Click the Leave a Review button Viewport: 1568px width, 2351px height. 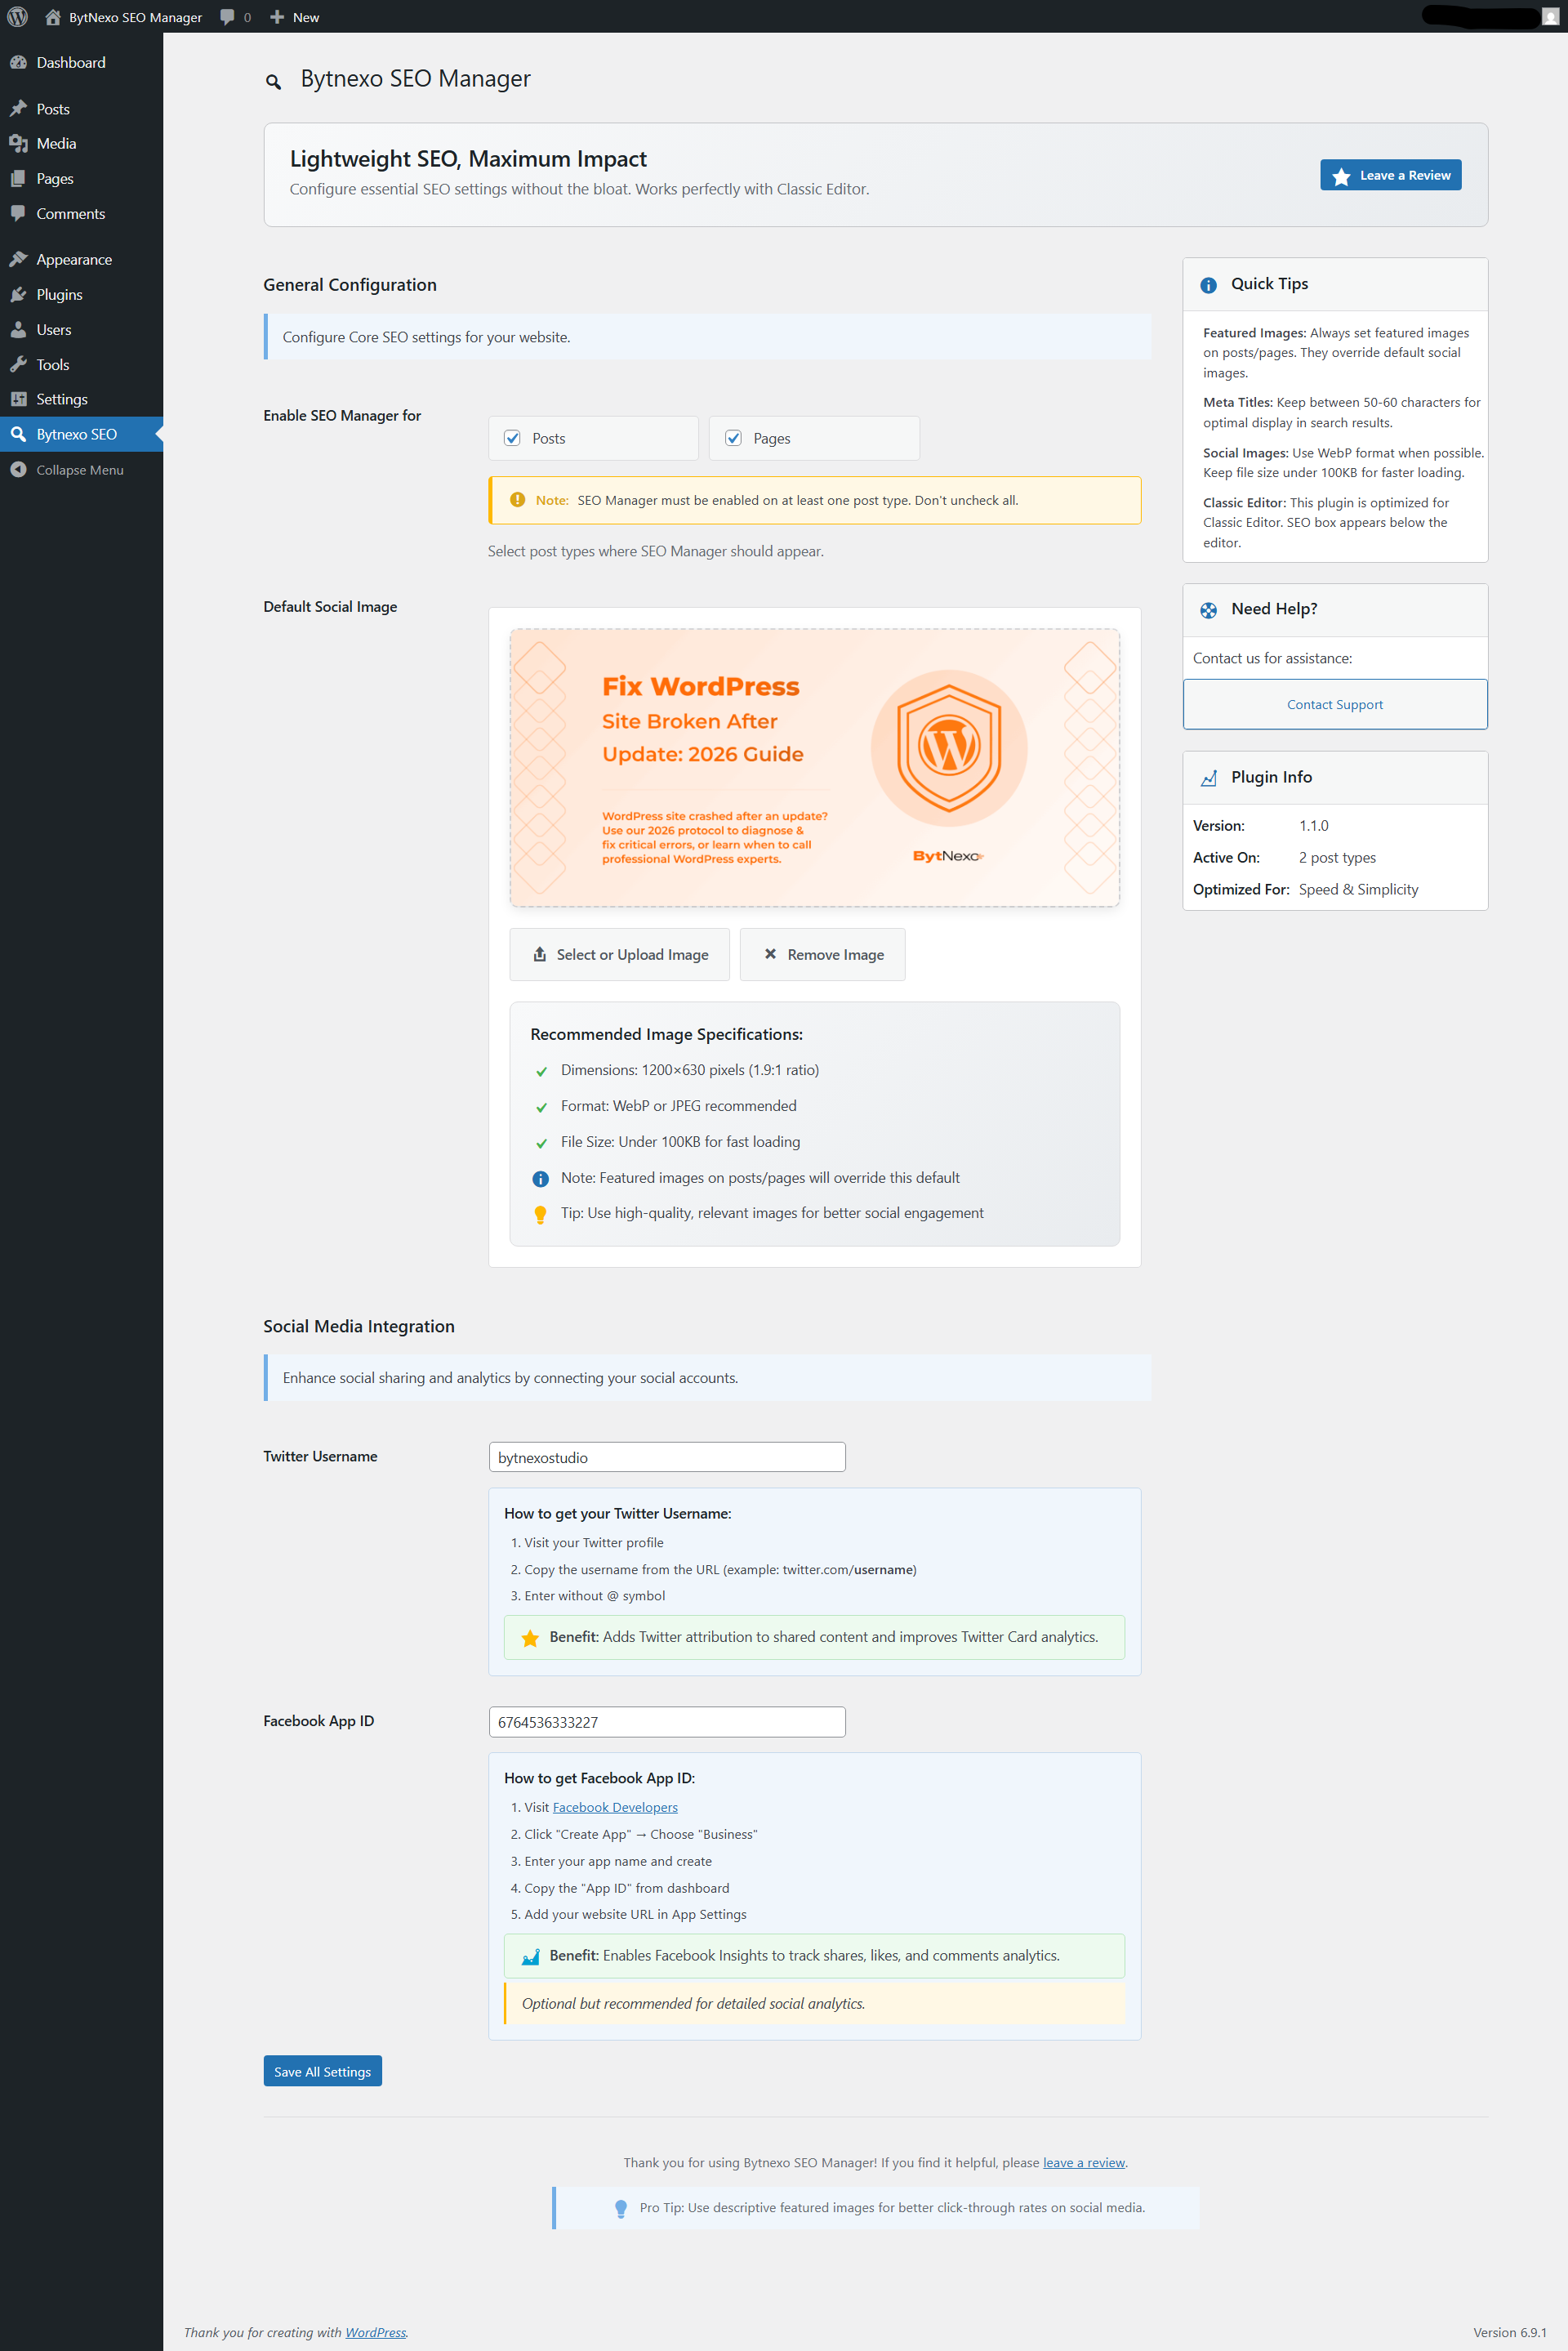[x=1390, y=174]
